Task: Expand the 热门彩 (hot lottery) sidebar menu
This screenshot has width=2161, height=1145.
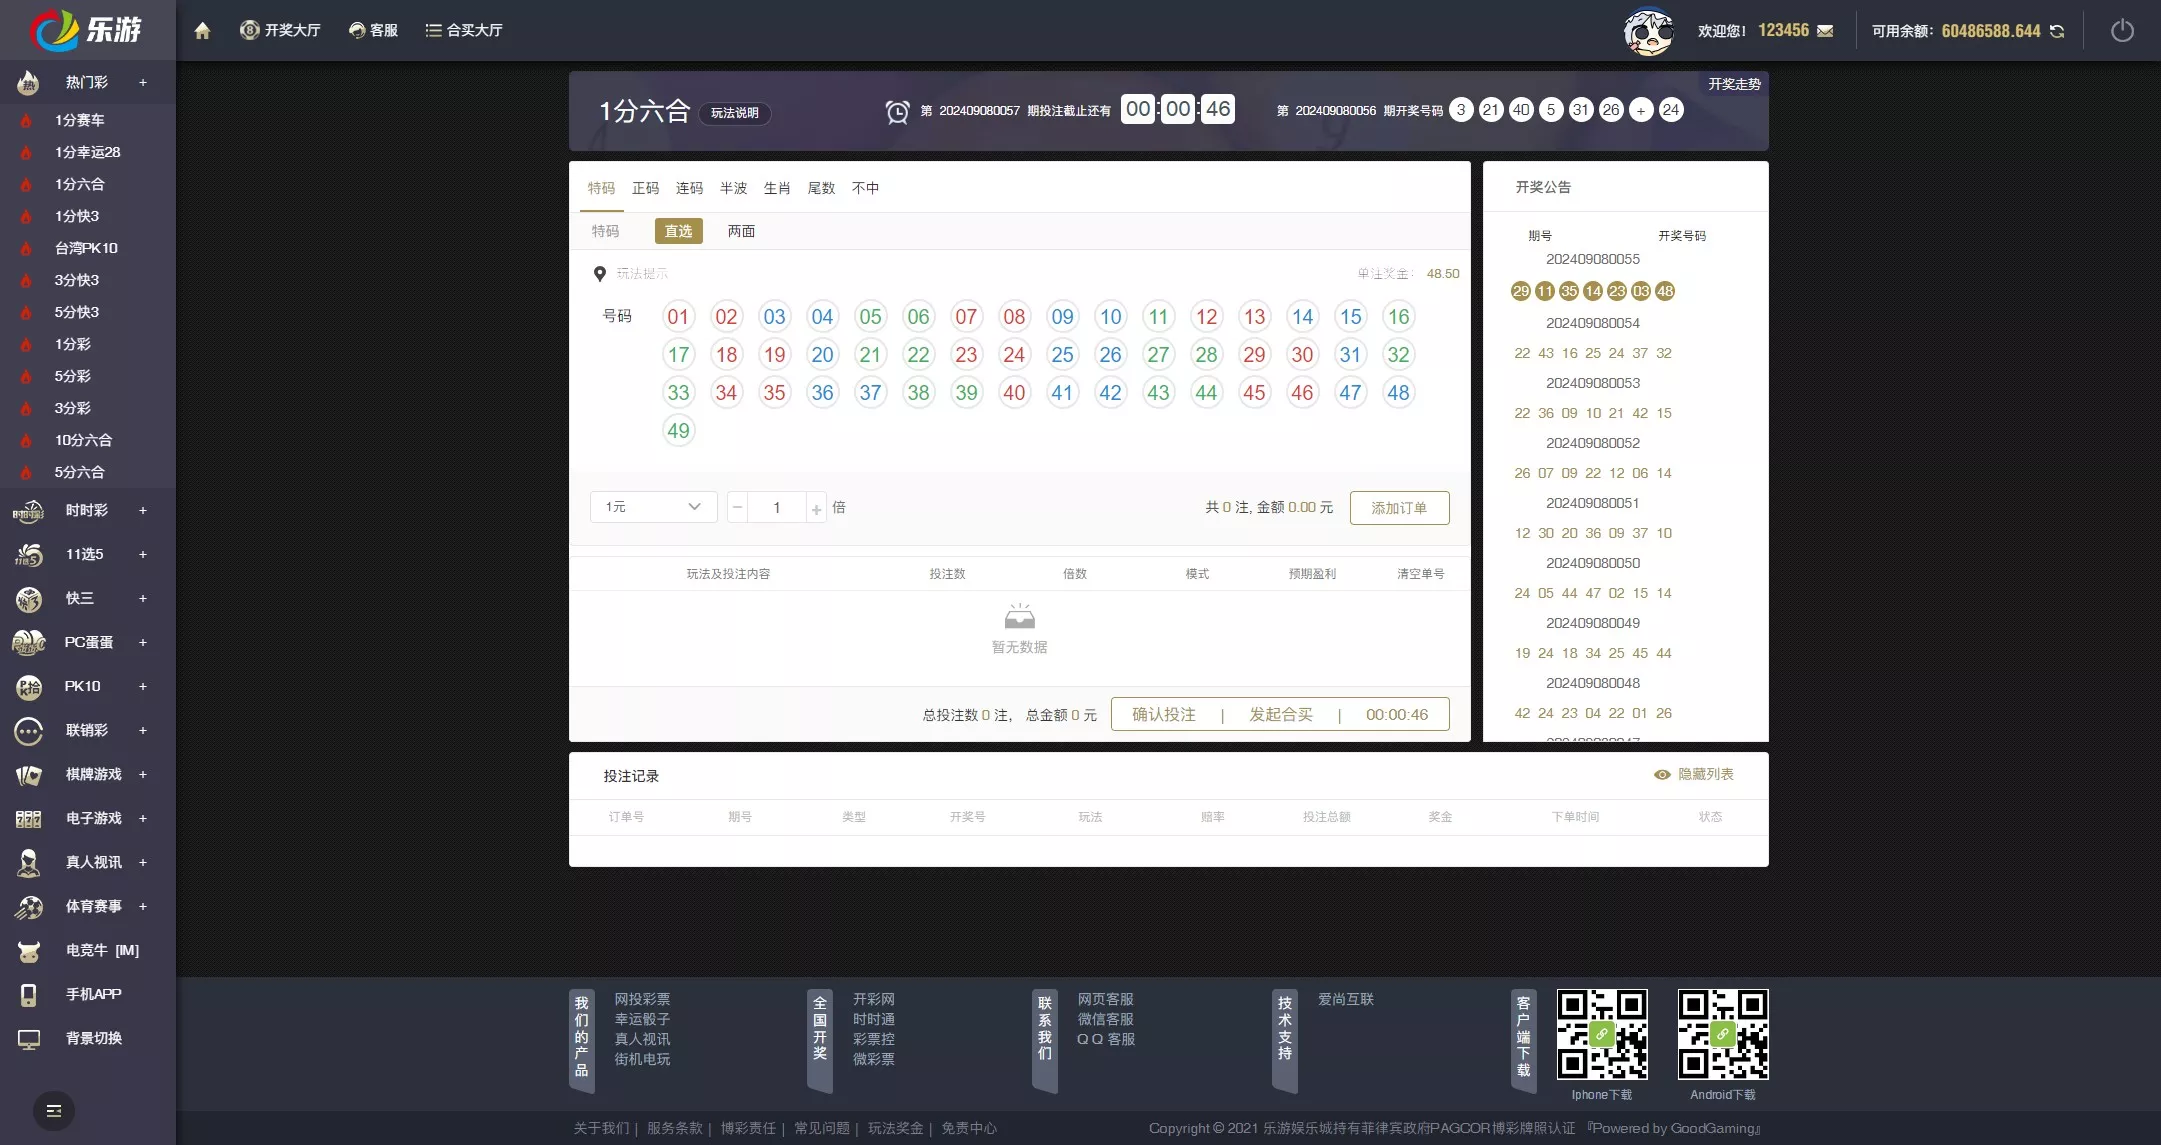Action: click(143, 81)
